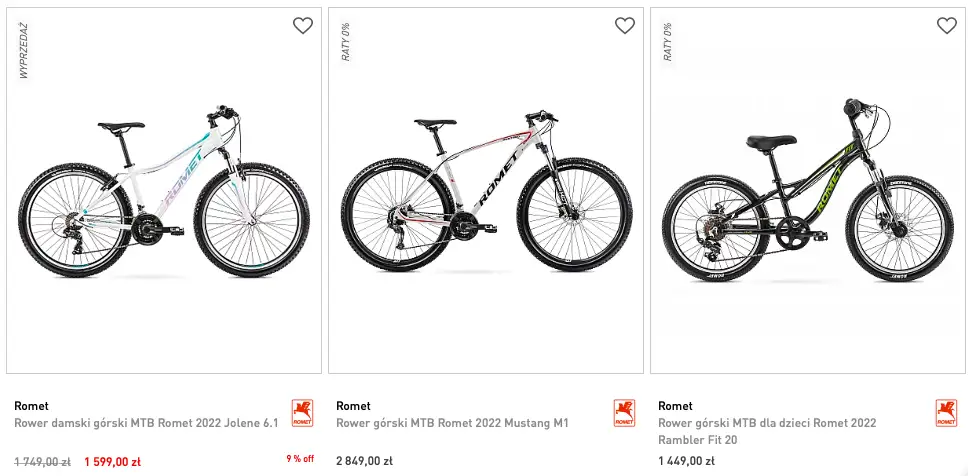Click the Romet brand name above Mustang M1
Viewport: 968px width, 476px height.
click(x=353, y=406)
